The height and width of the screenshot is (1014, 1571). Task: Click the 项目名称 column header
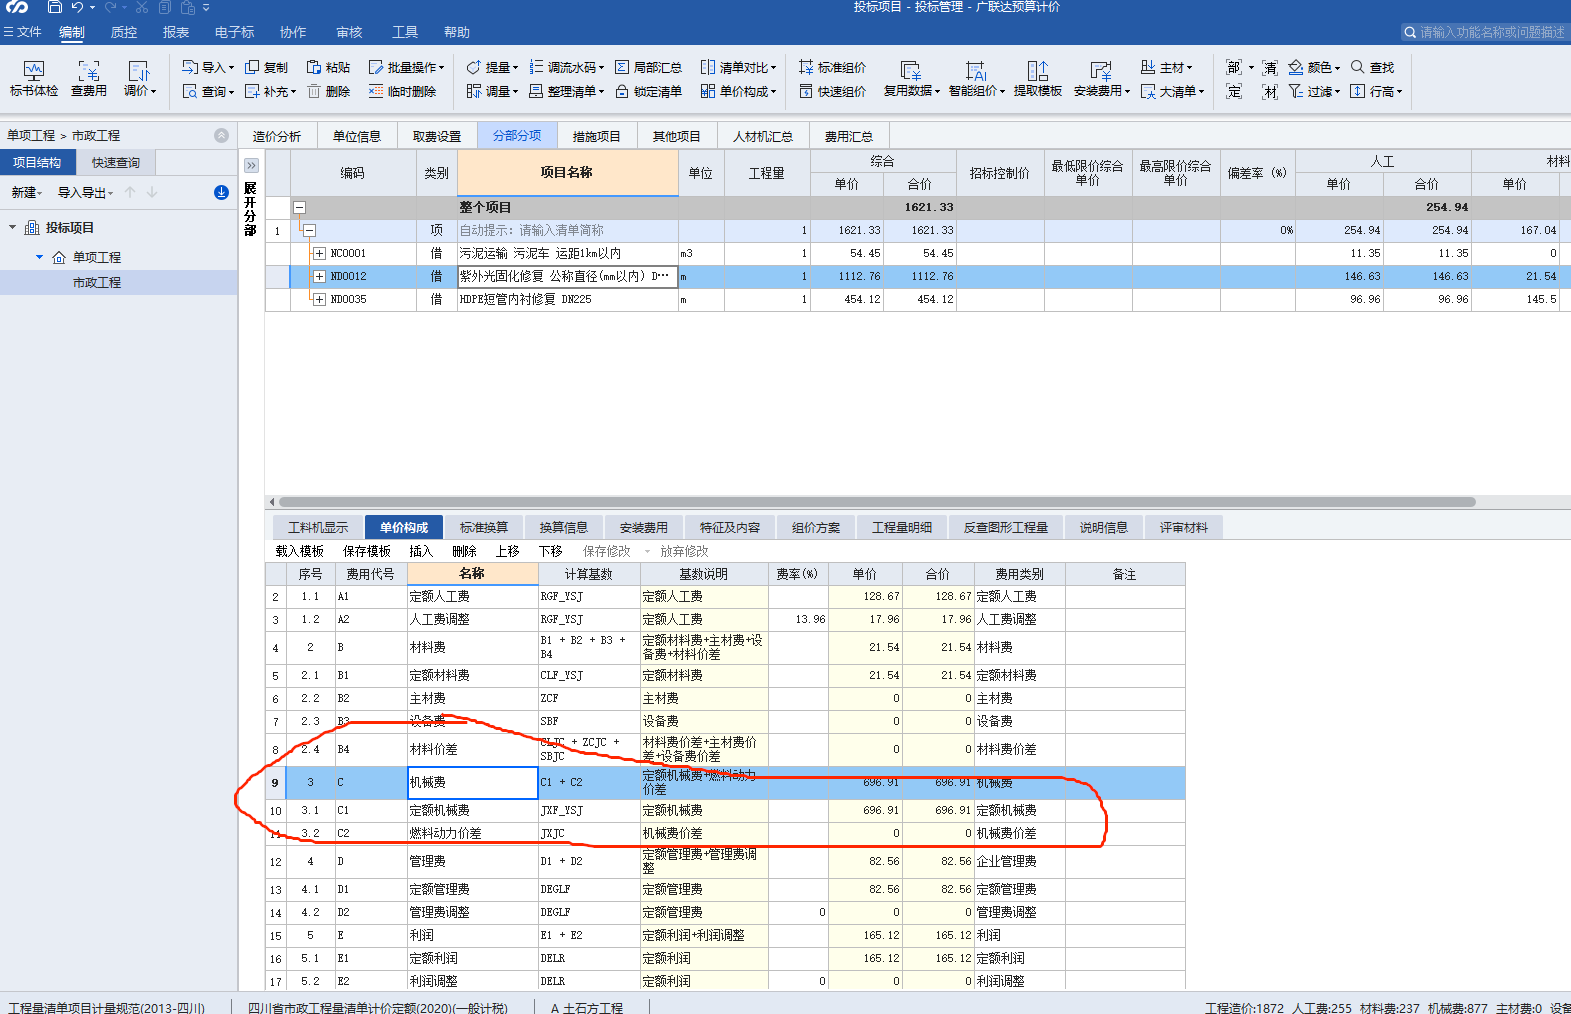pyautogui.click(x=567, y=173)
